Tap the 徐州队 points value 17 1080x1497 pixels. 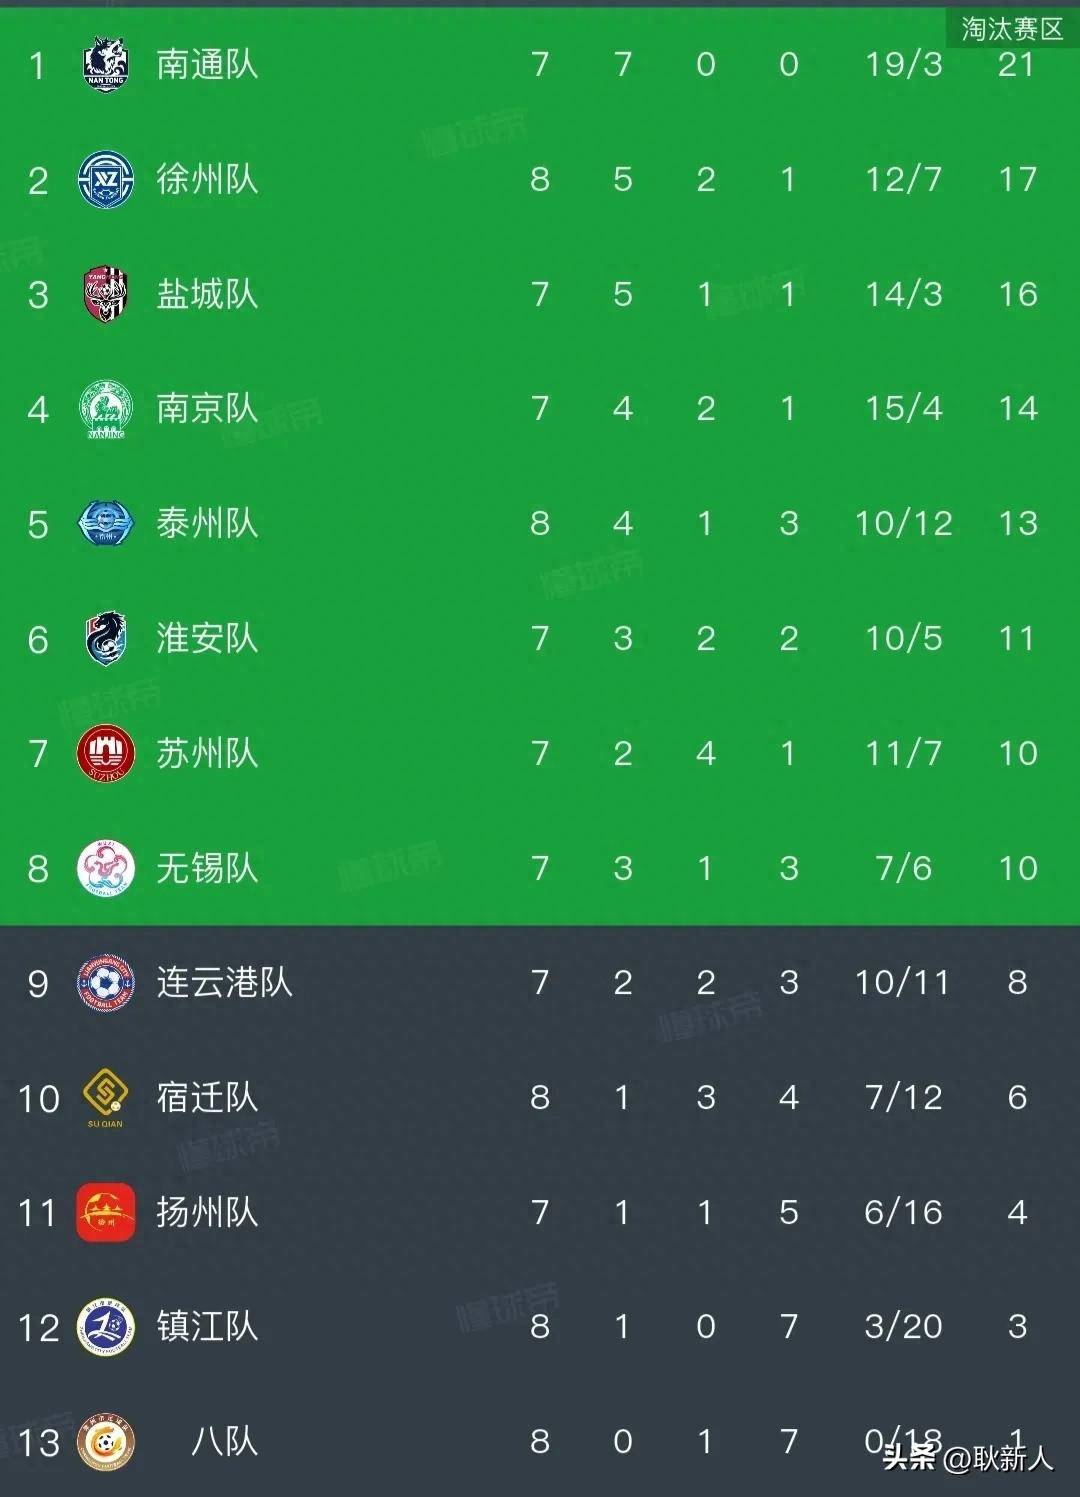[1017, 180]
